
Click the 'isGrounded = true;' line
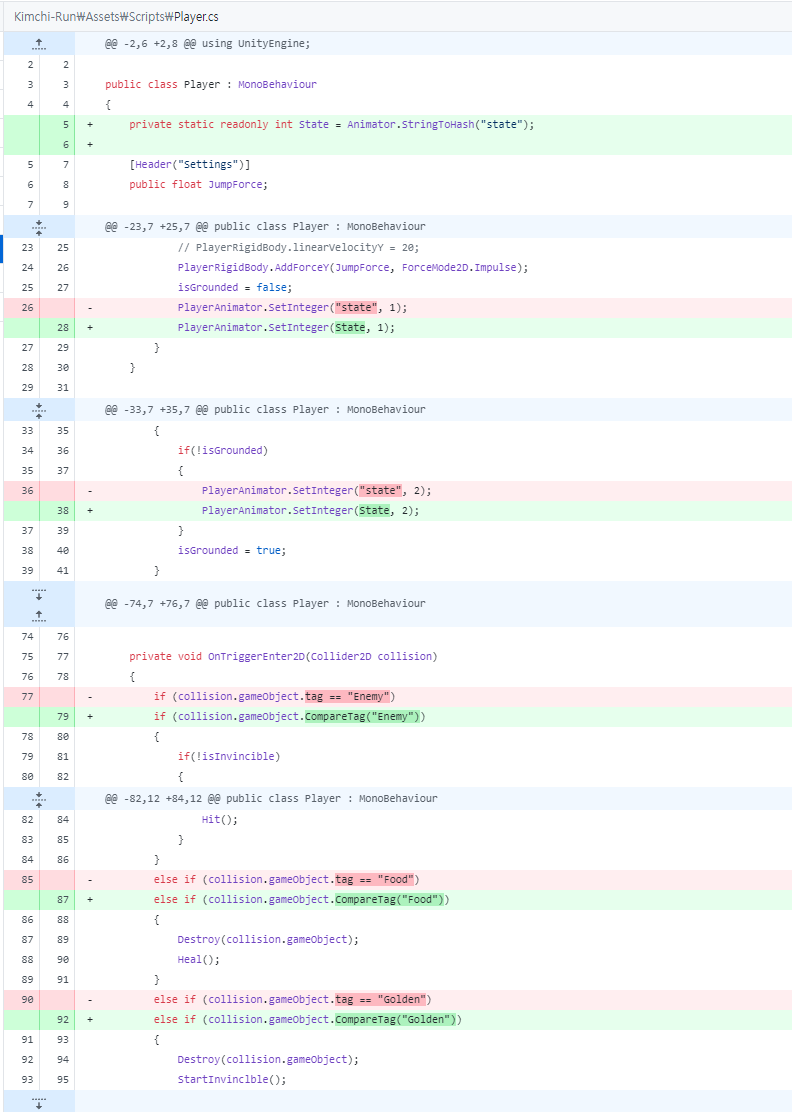click(232, 550)
